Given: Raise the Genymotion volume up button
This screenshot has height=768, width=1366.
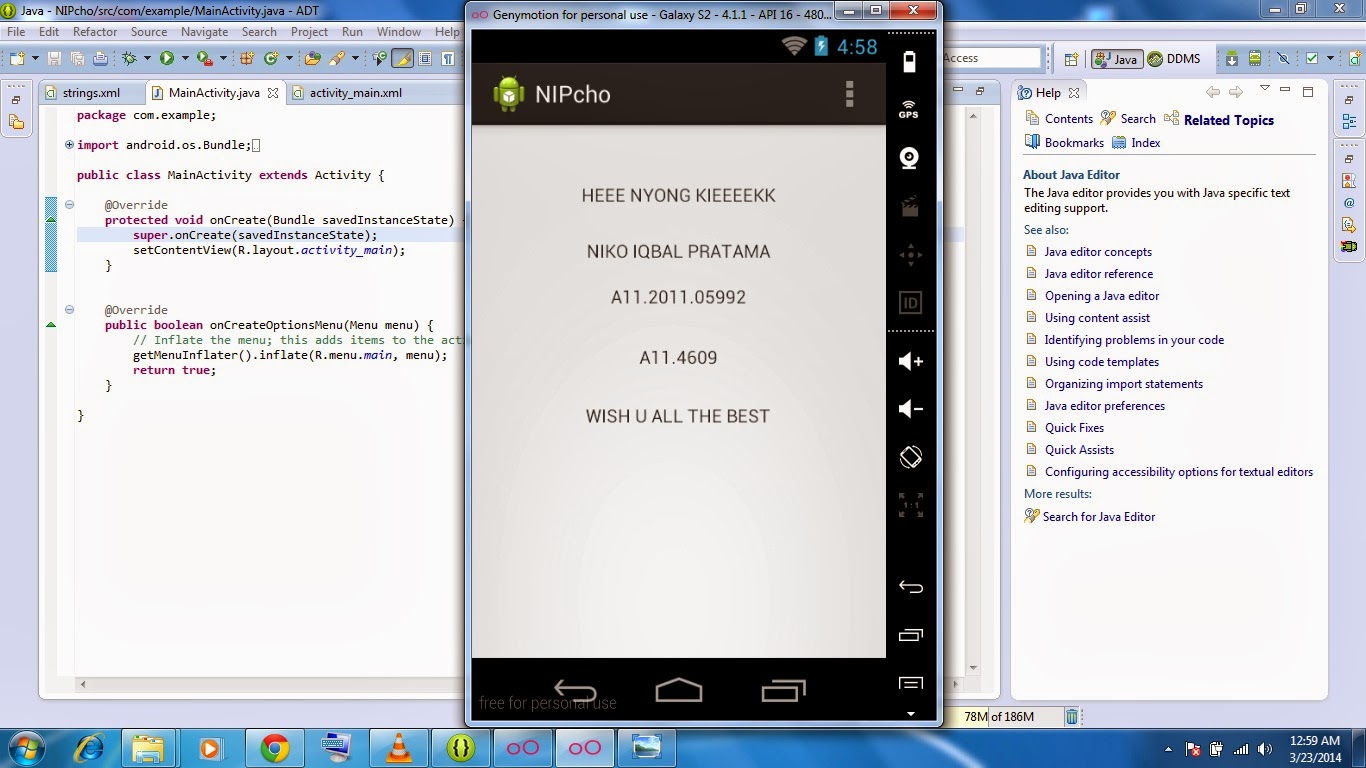Looking at the screenshot, I should [910, 361].
